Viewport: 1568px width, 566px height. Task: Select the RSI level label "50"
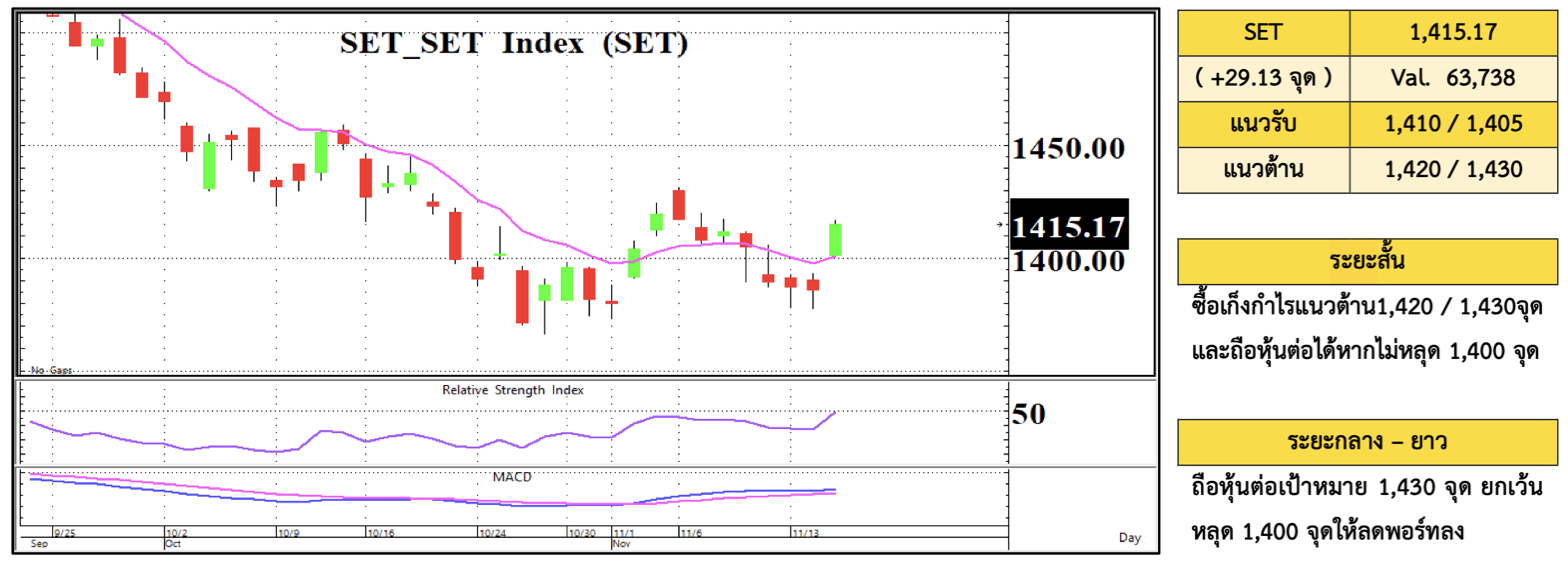tap(1029, 413)
